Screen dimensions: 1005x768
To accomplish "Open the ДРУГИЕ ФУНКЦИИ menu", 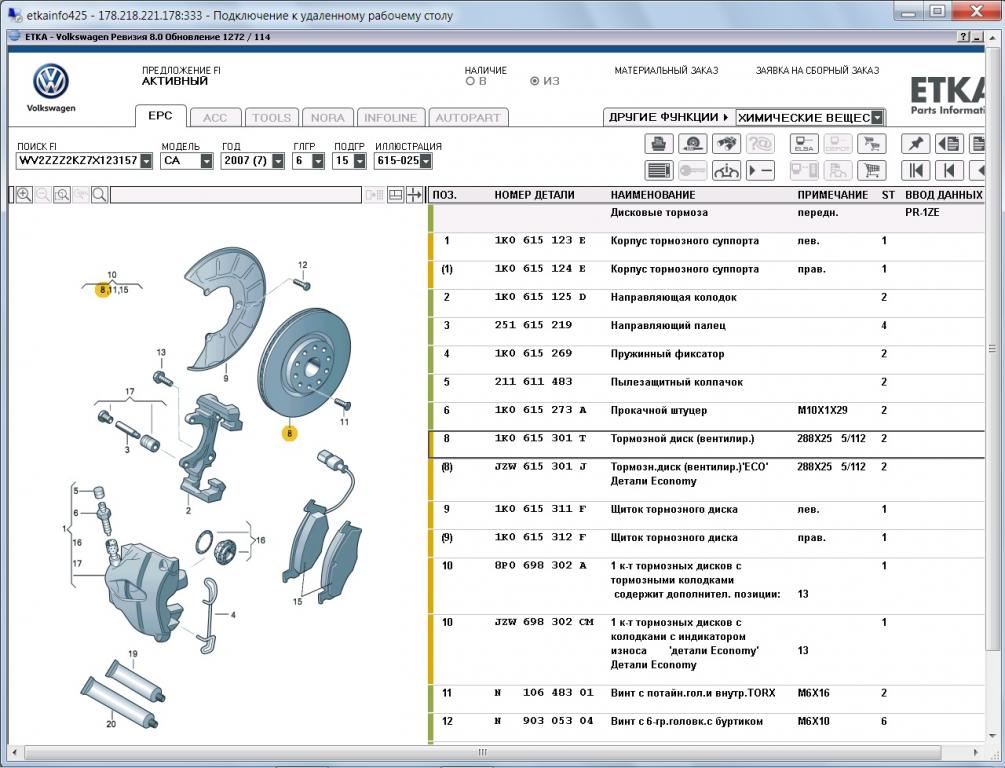I will pyautogui.click(x=669, y=117).
